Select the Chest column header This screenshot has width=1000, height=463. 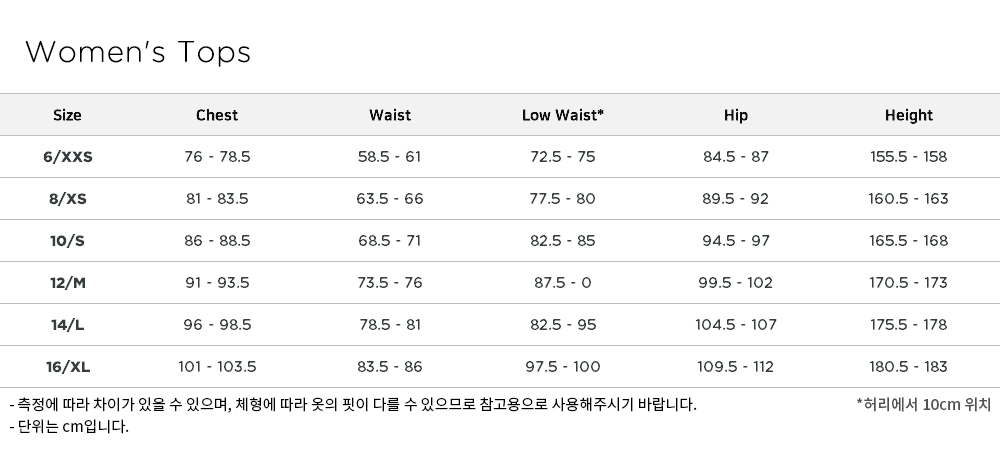[x=217, y=115]
